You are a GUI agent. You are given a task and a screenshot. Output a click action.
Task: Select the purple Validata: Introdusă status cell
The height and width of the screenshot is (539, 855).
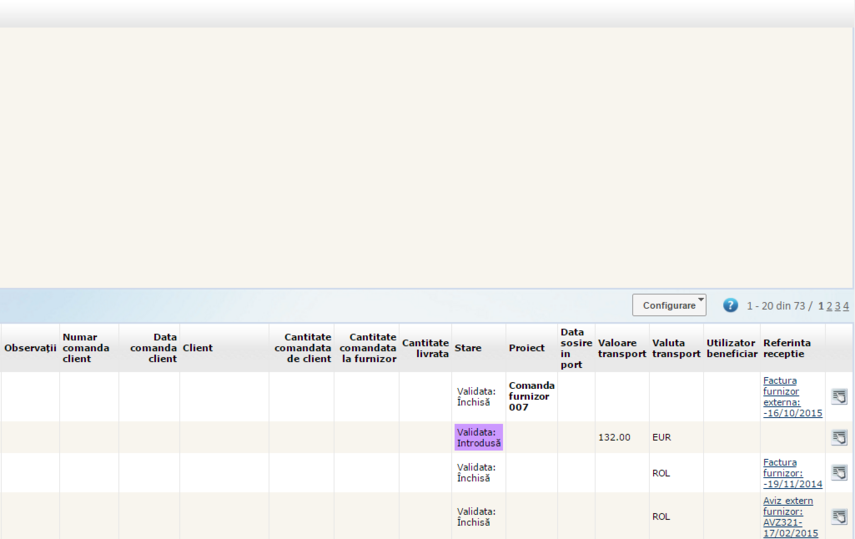click(479, 437)
